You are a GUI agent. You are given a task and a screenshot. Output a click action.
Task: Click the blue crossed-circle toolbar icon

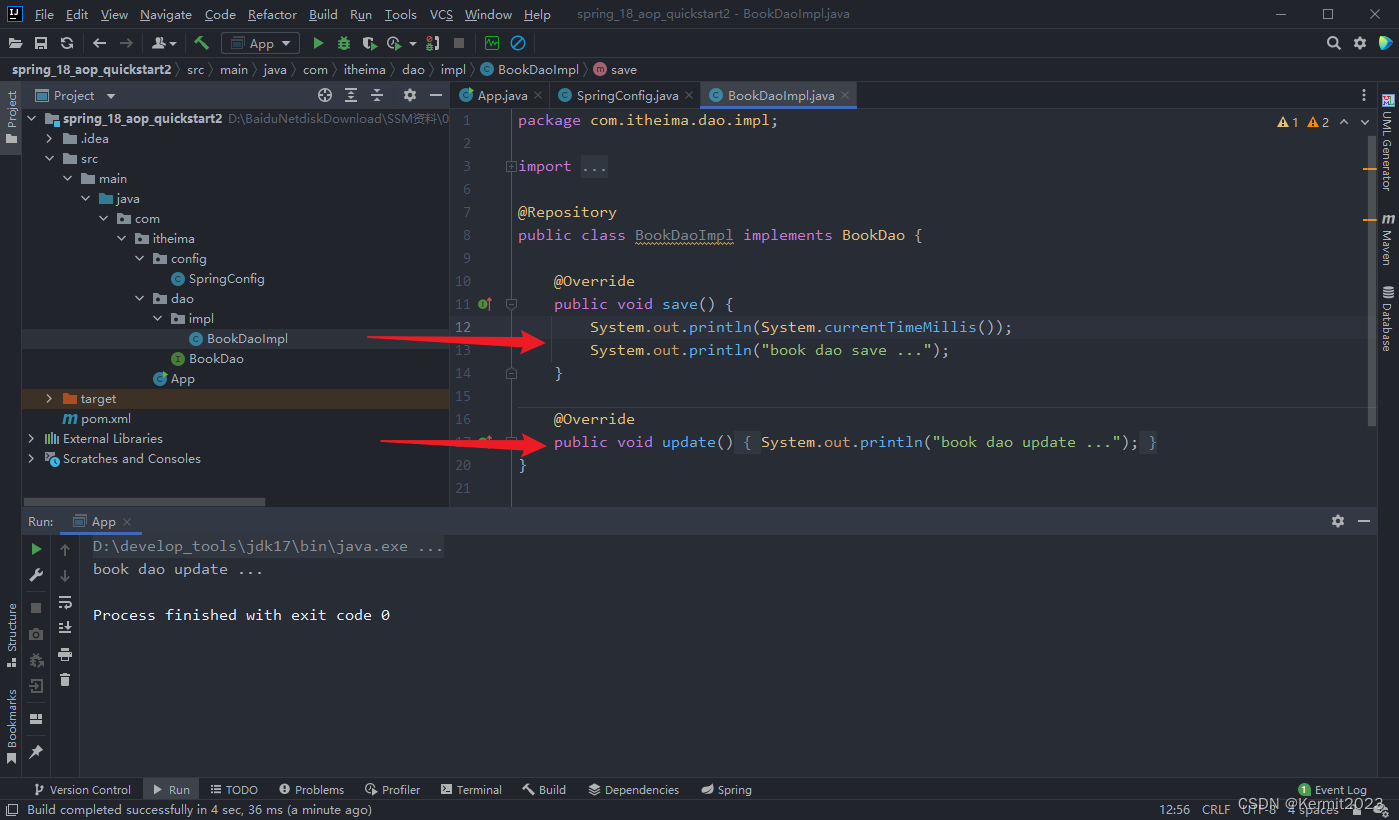point(518,43)
